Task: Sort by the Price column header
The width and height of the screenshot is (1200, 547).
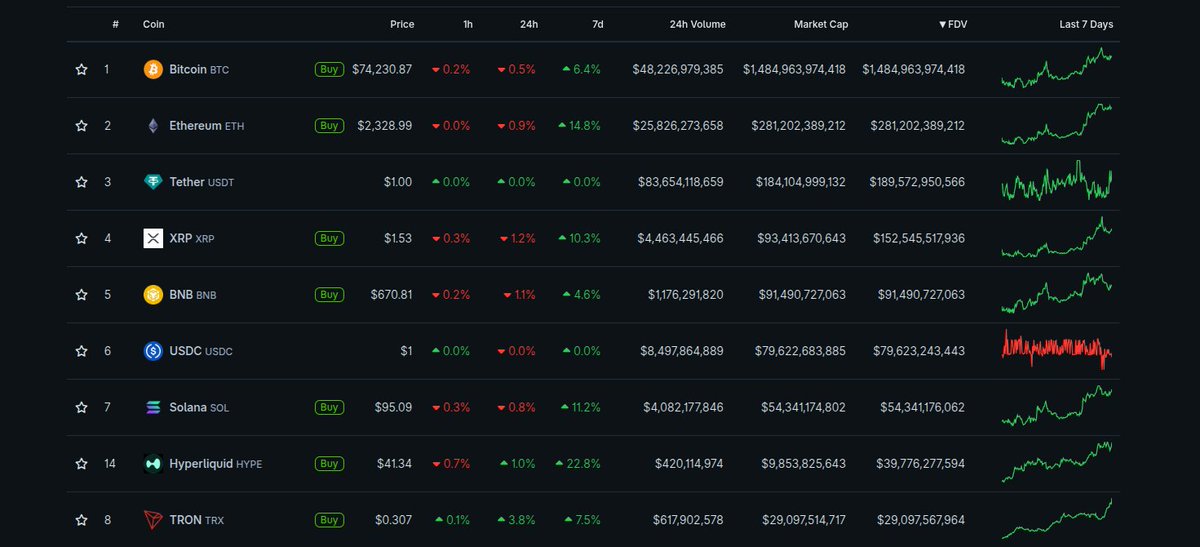Action: [x=402, y=24]
